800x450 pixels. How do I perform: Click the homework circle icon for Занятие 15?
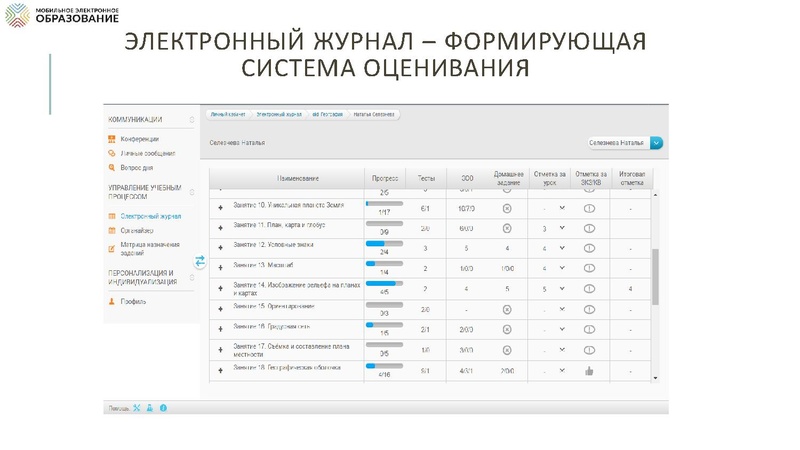coord(507,309)
